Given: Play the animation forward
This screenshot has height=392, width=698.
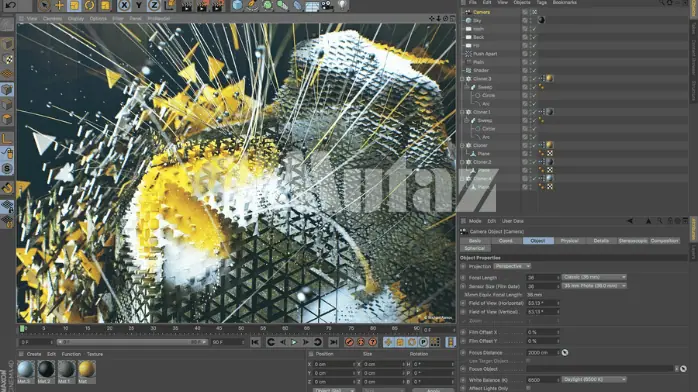Looking at the screenshot, I should 294,342.
